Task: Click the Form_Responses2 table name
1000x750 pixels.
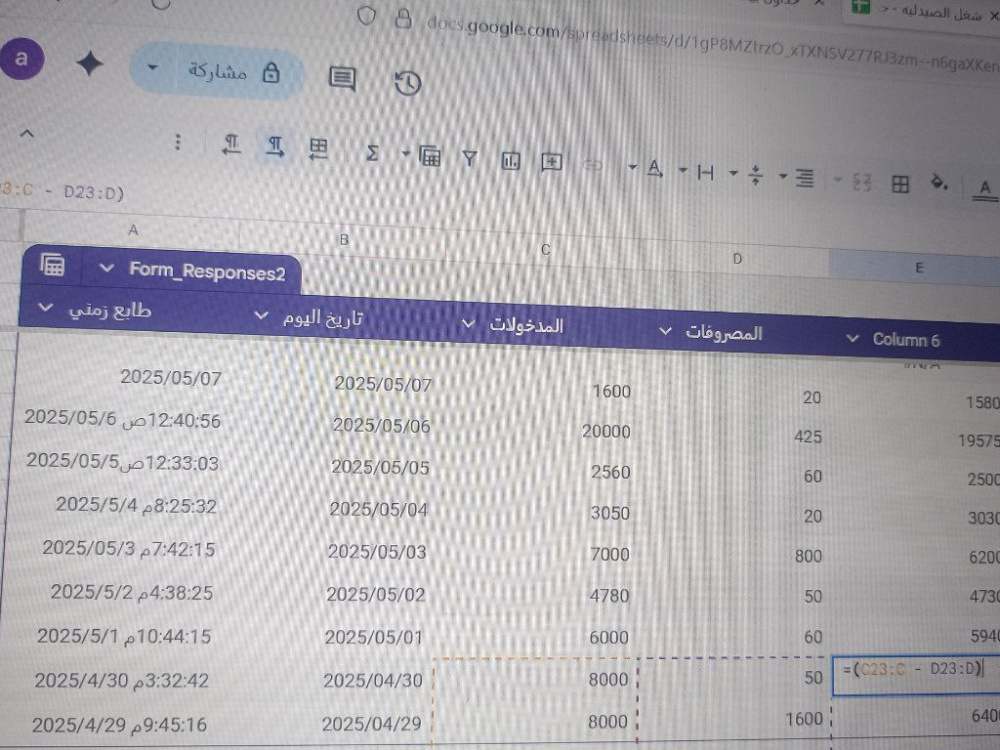Action: [x=207, y=272]
